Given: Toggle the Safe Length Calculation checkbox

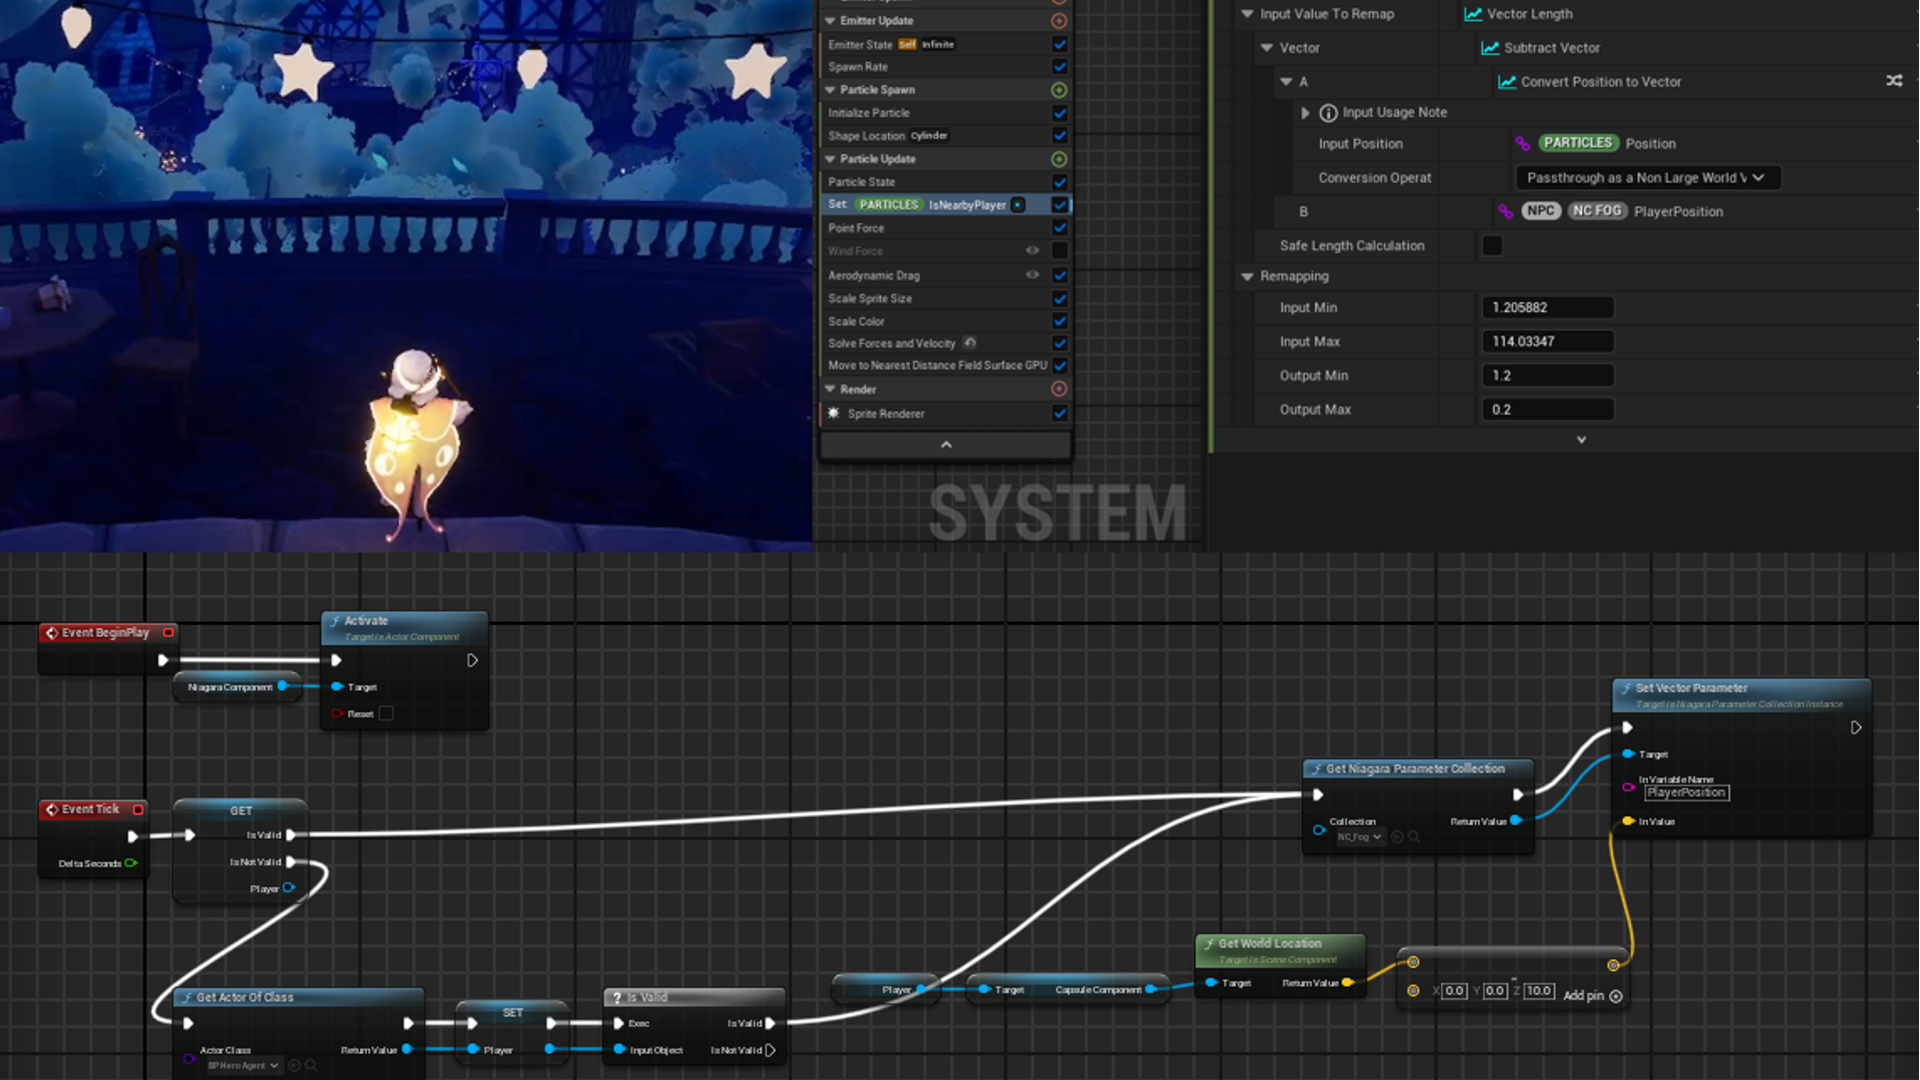Looking at the screenshot, I should (1491, 246).
